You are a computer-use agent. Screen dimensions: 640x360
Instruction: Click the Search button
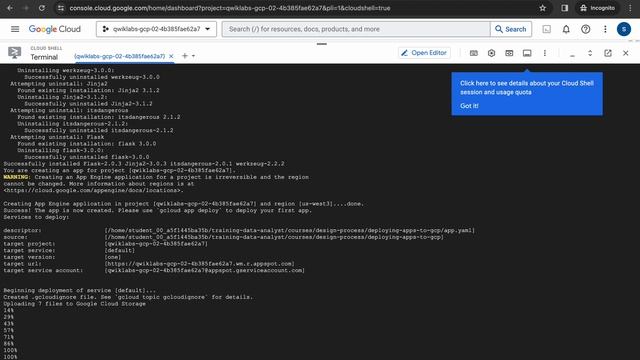point(511,29)
